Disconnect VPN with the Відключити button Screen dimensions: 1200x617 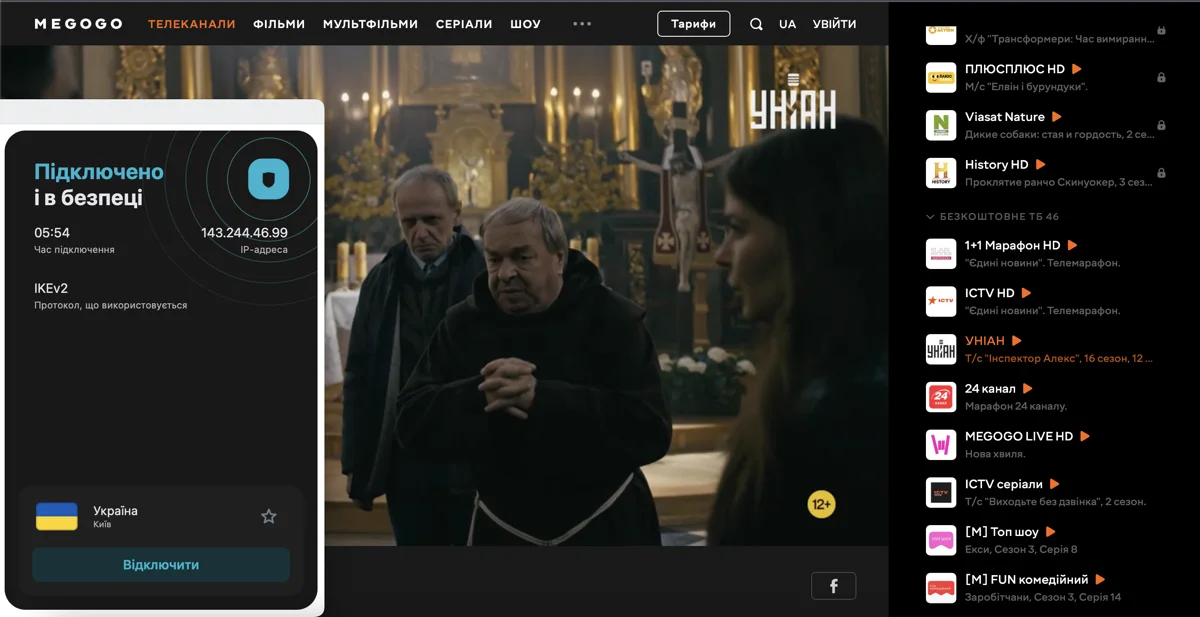click(161, 565)
